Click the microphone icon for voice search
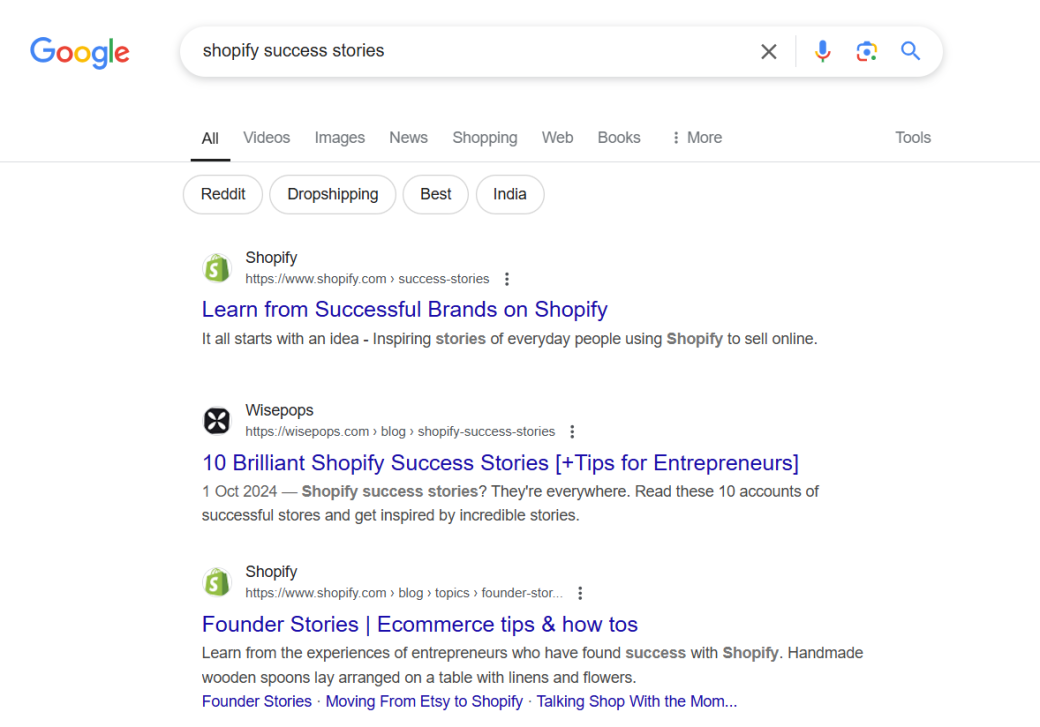Screen dimensions: 1040x727 822,51
